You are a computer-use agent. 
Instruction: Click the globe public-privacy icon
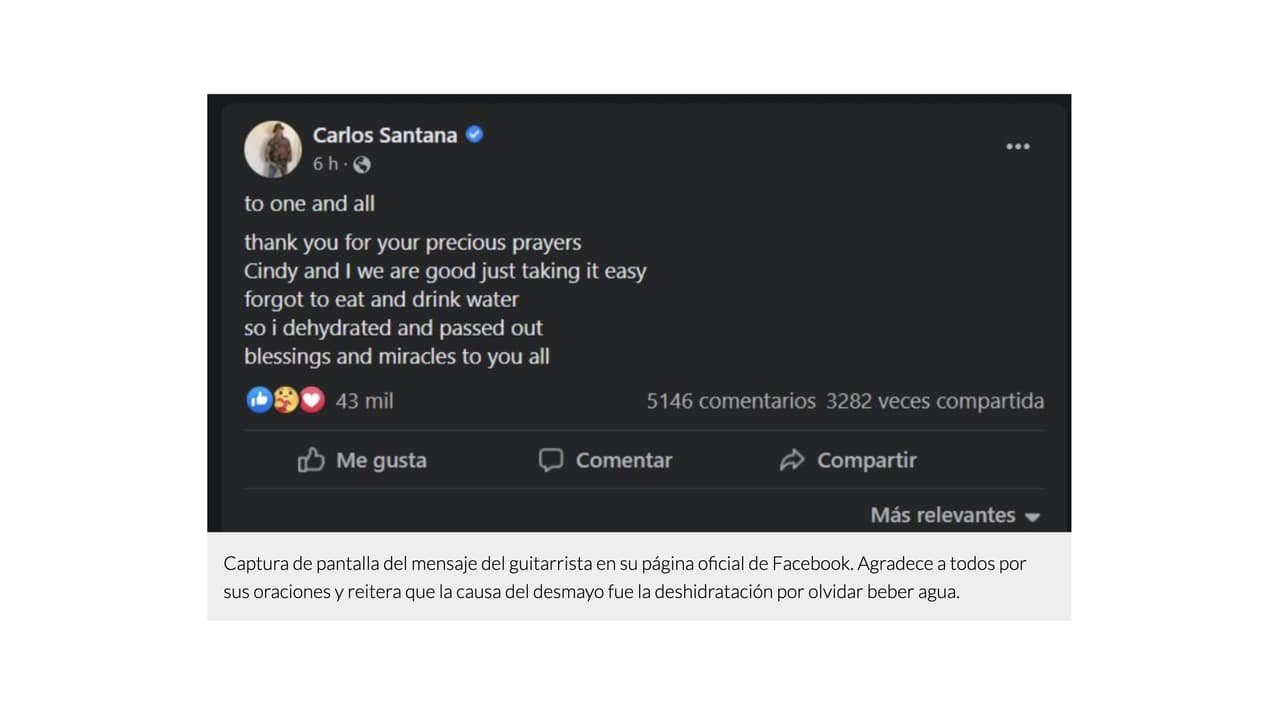pyautogui.click(x=362, y=164)
